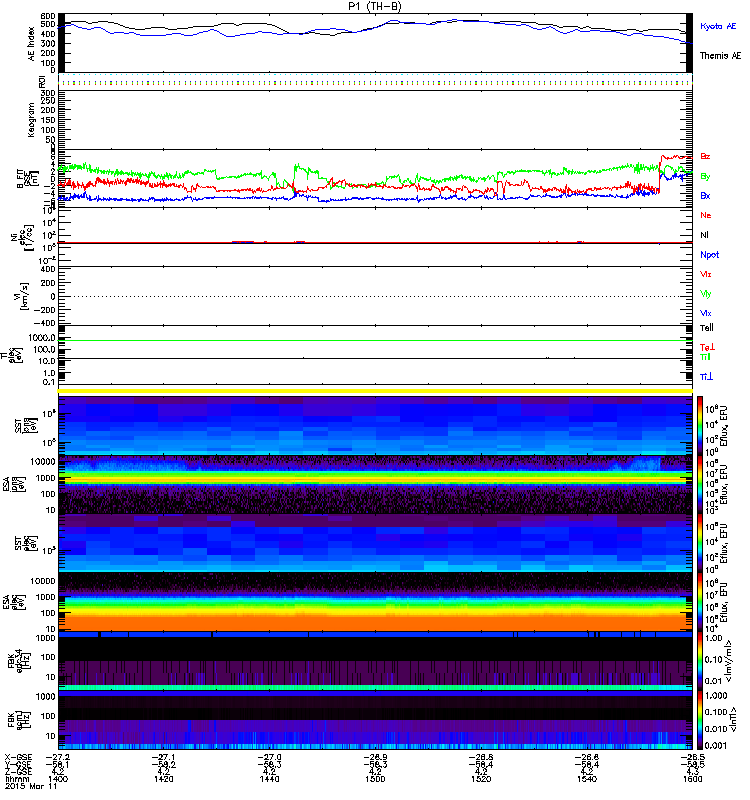Click the red Viz velocity legend label
Screen dimensions: 750x800
[706, 273]
